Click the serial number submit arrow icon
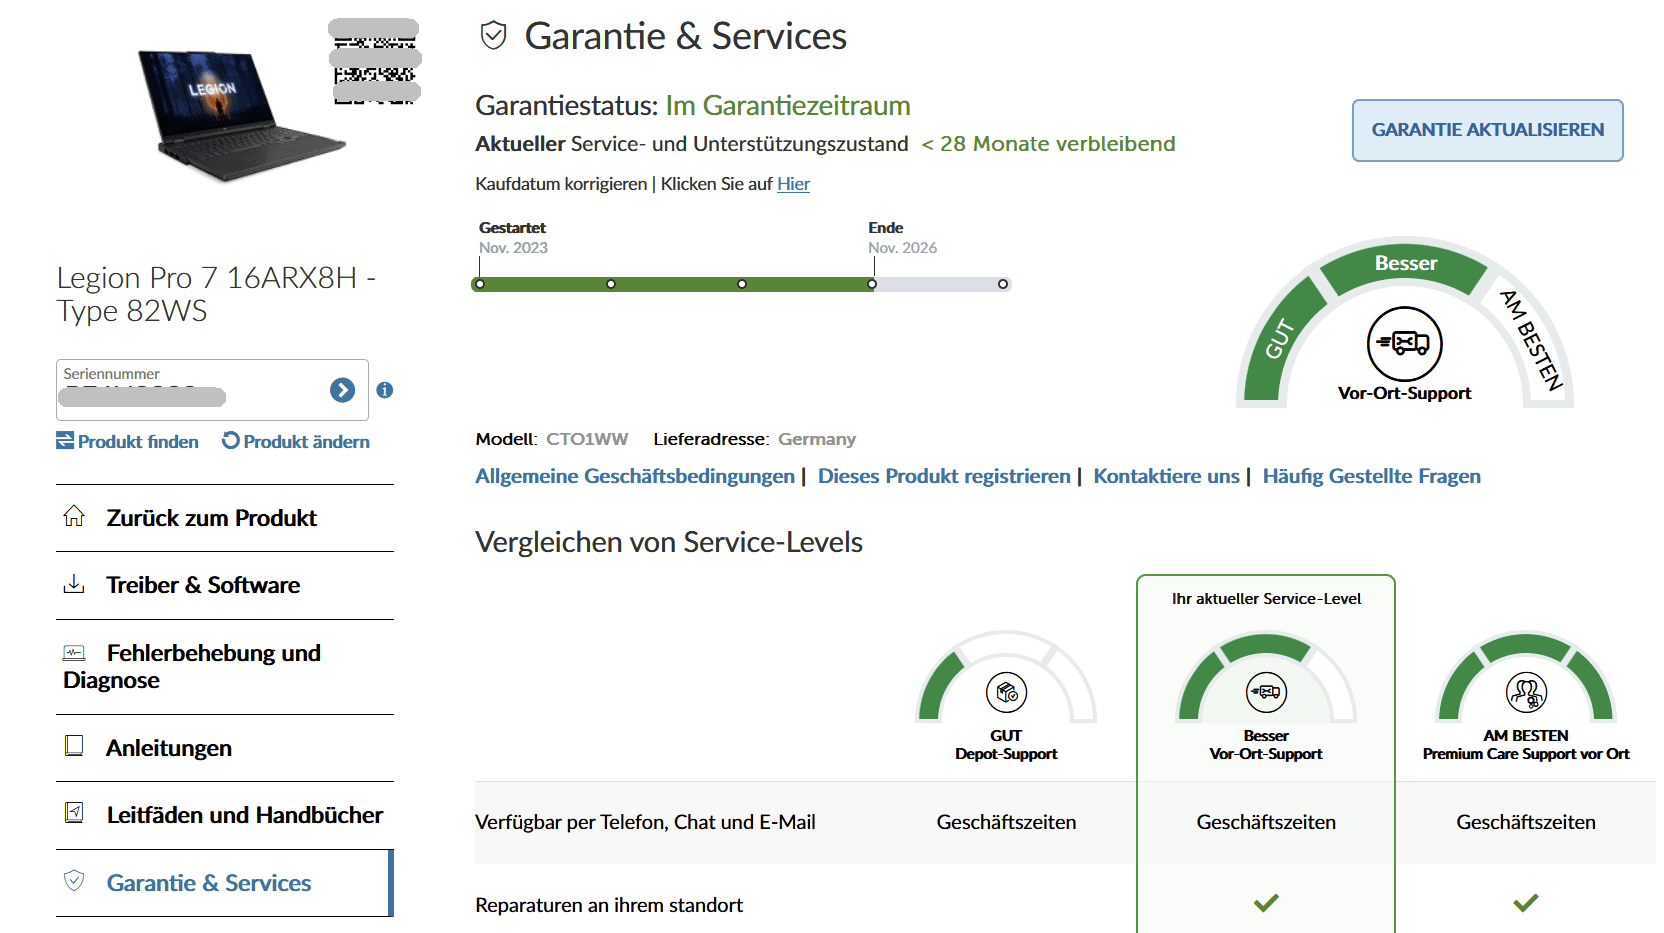1664x933 pixels. [342, 390]
